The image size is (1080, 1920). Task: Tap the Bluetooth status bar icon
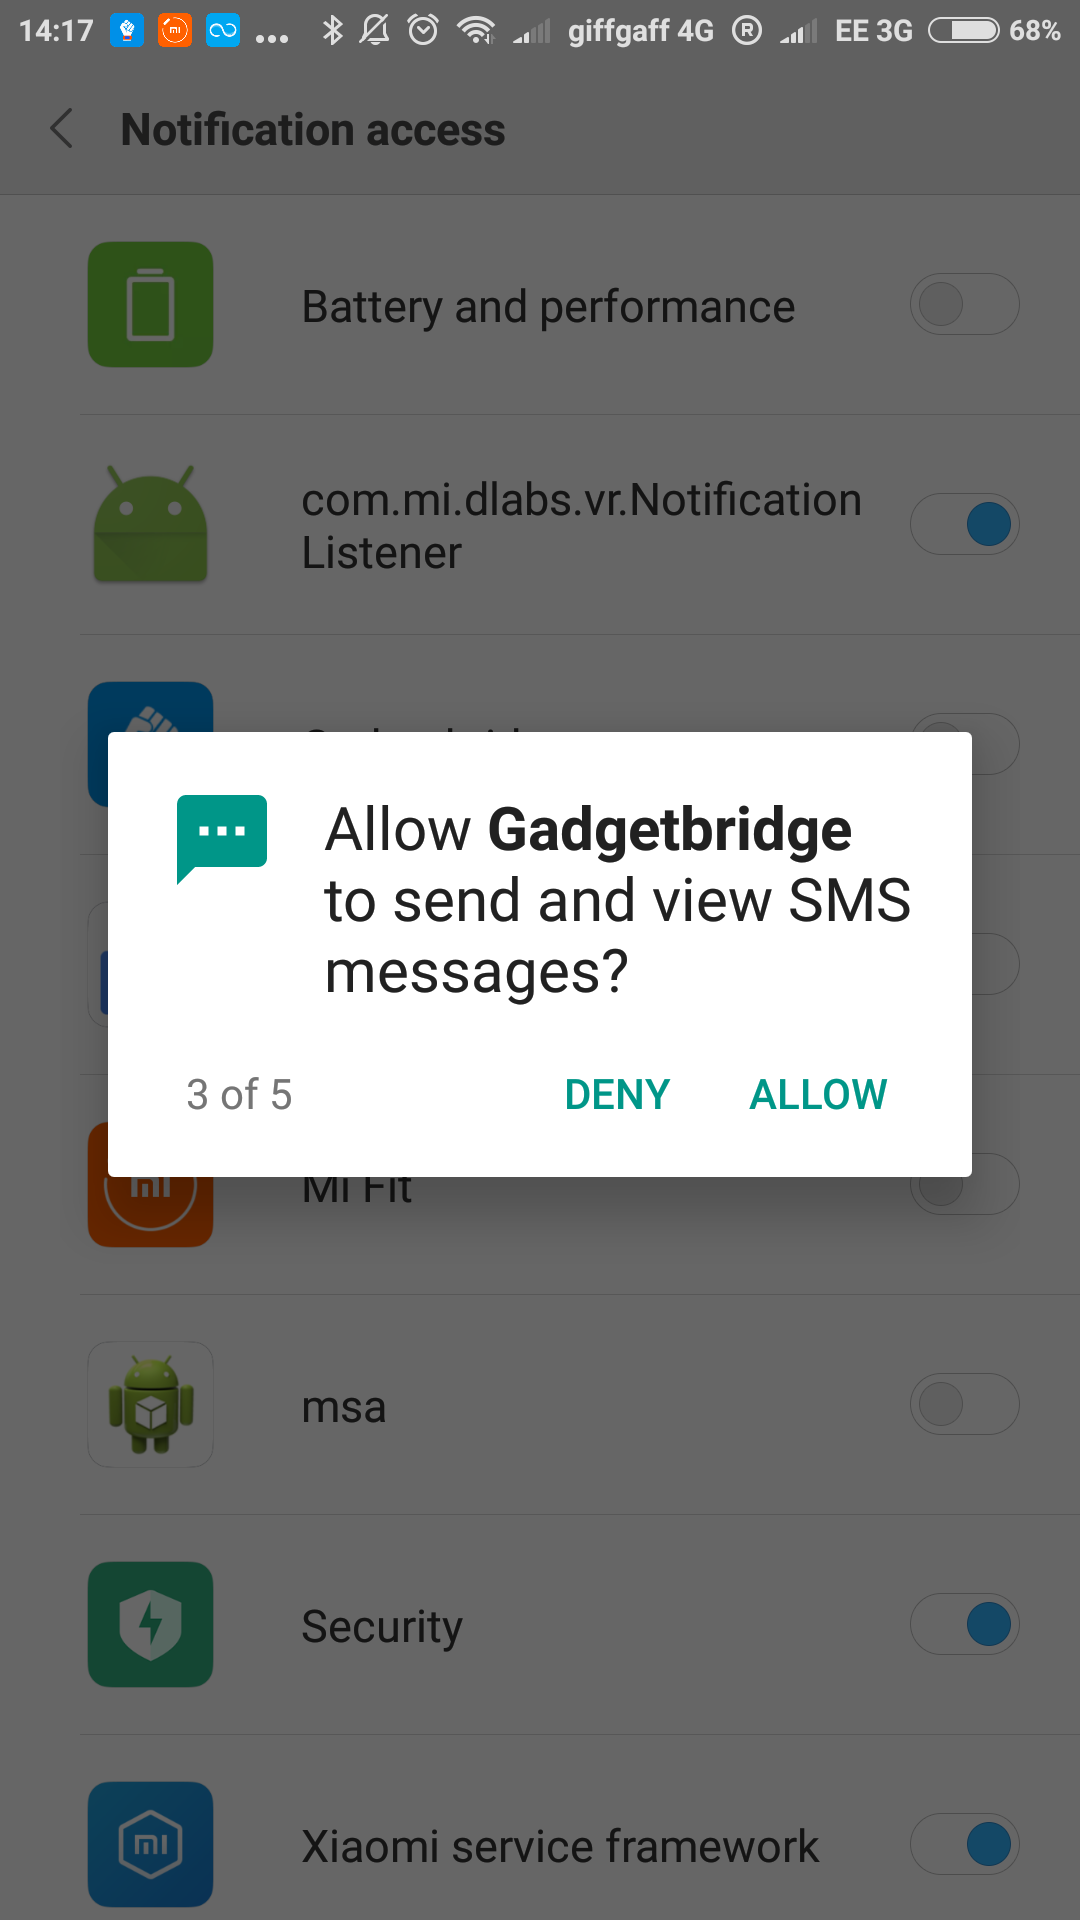click(332, 31)
